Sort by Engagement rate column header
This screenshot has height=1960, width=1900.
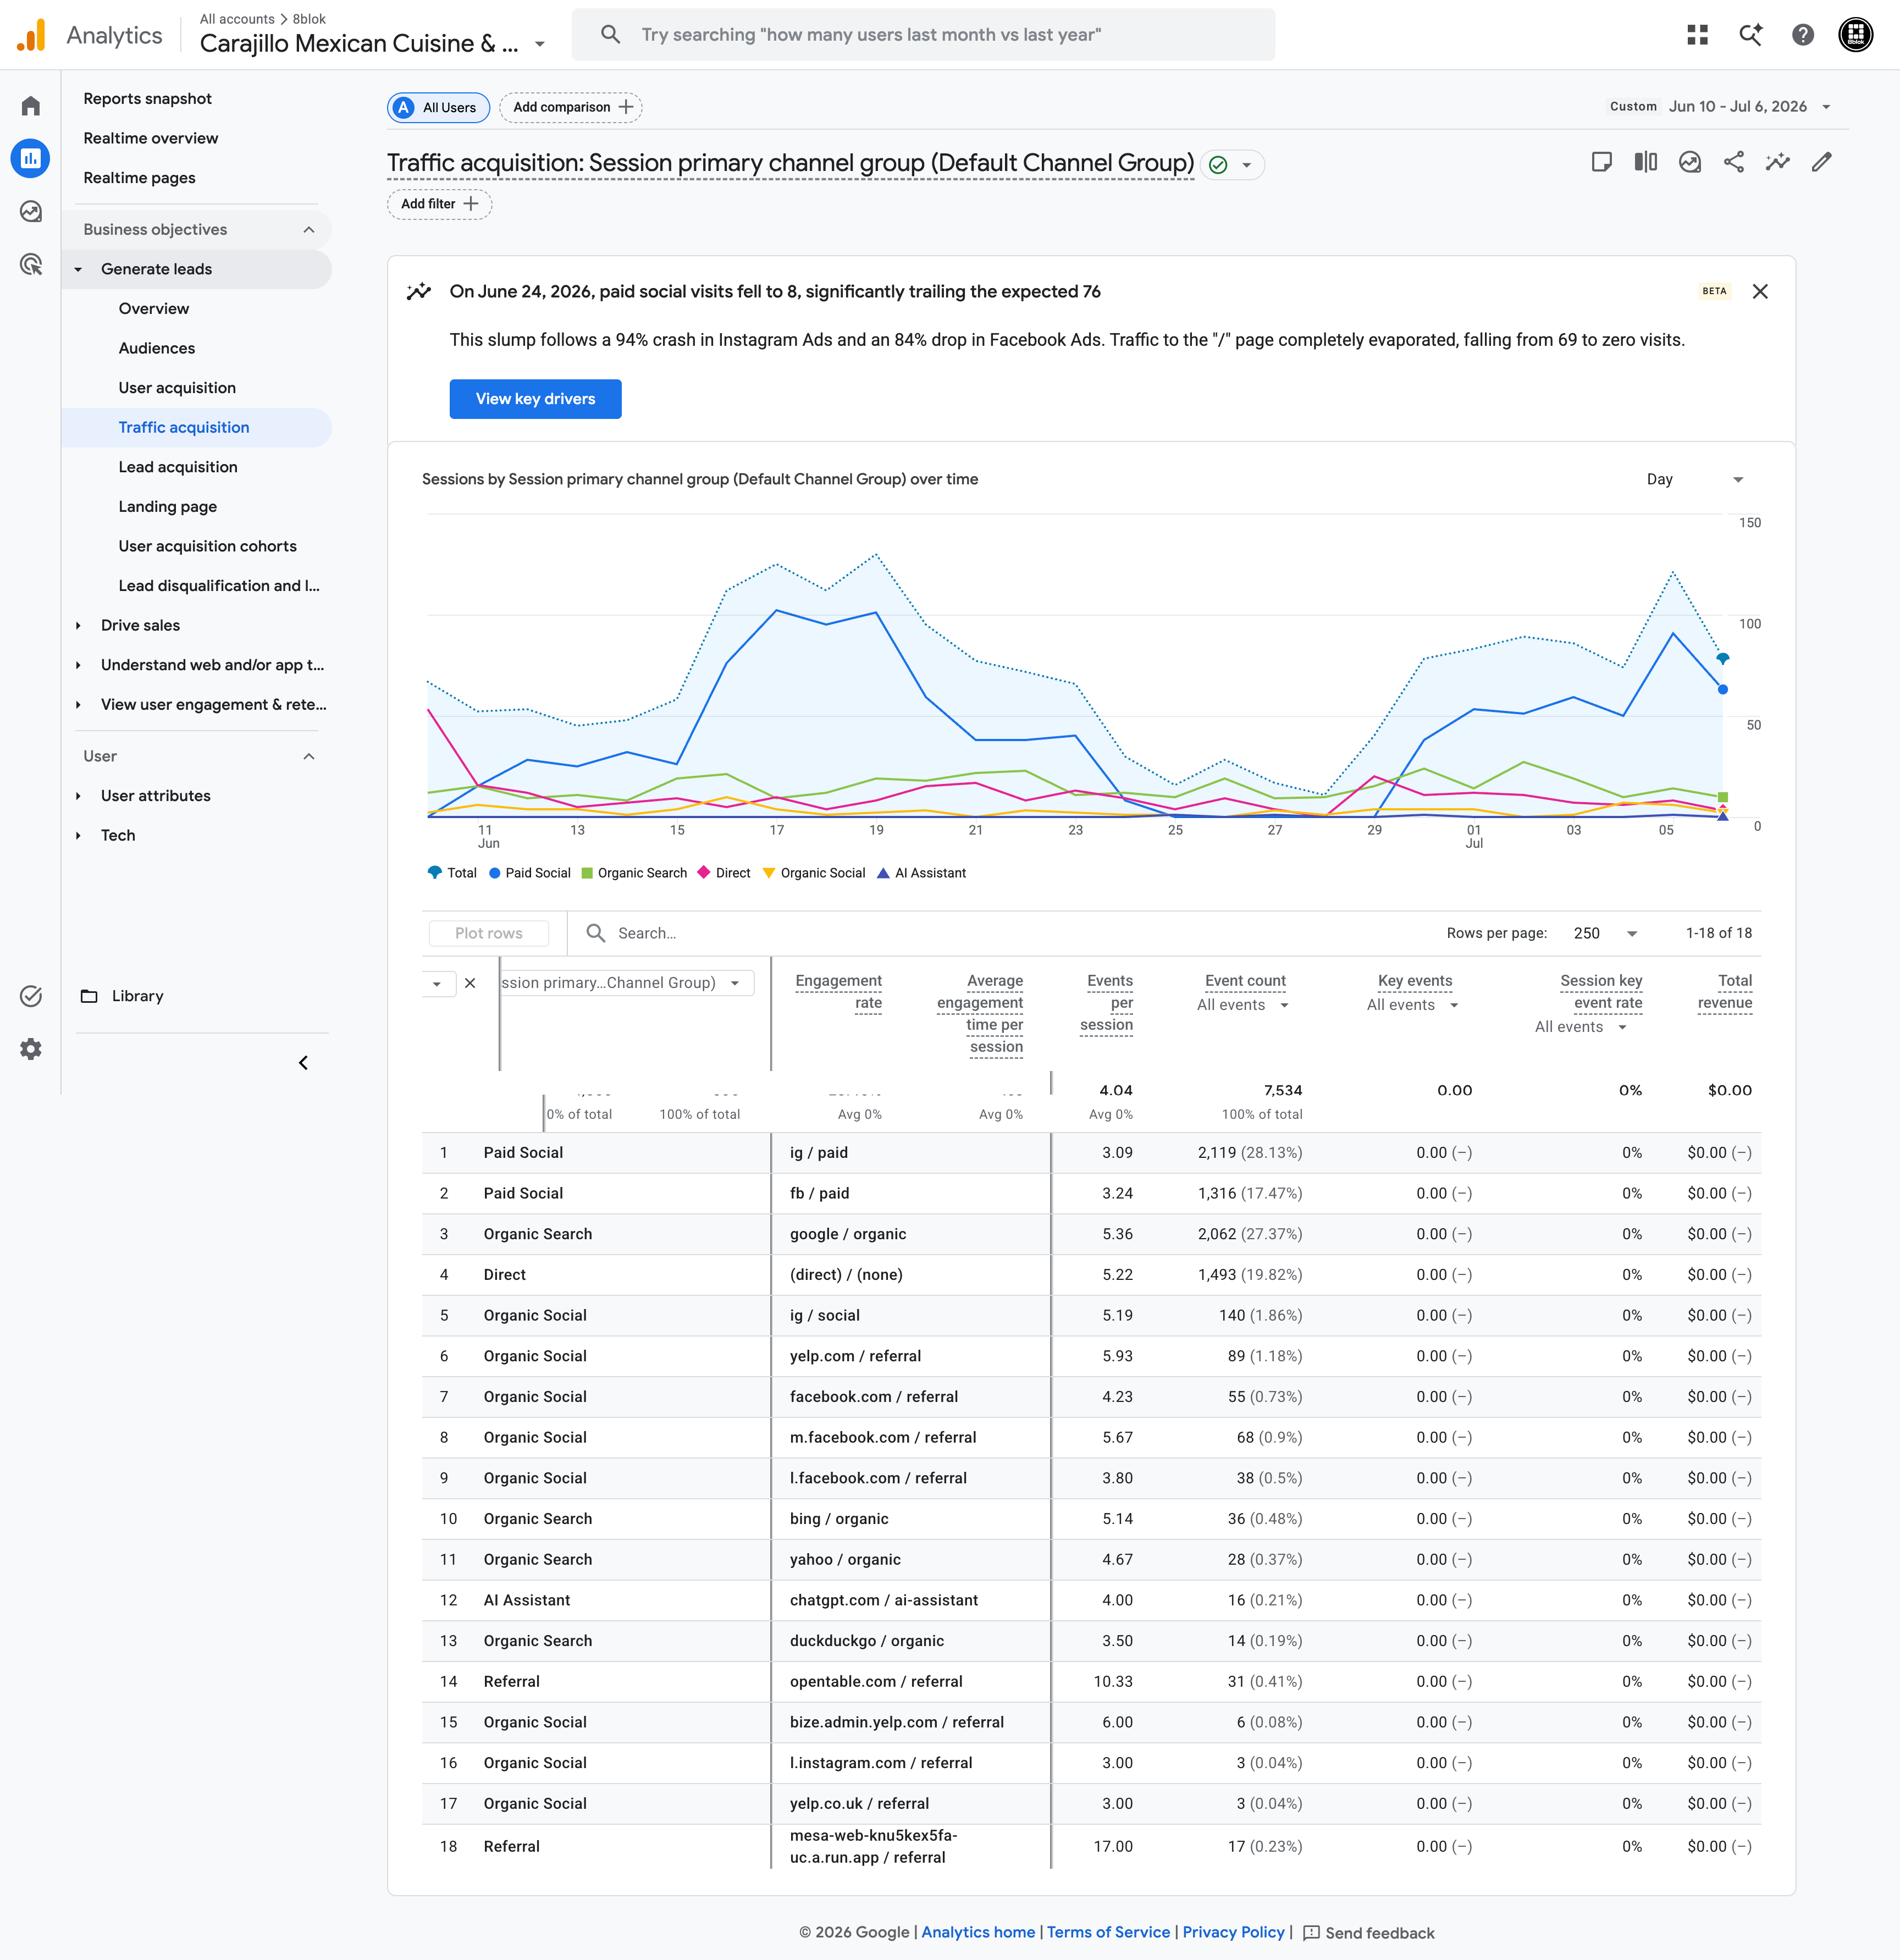click(x=838, y=992)
